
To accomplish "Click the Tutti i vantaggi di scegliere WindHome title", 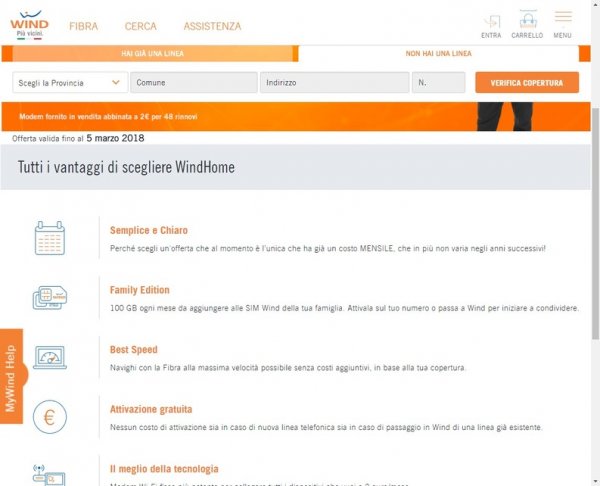I will coord(126,167).
